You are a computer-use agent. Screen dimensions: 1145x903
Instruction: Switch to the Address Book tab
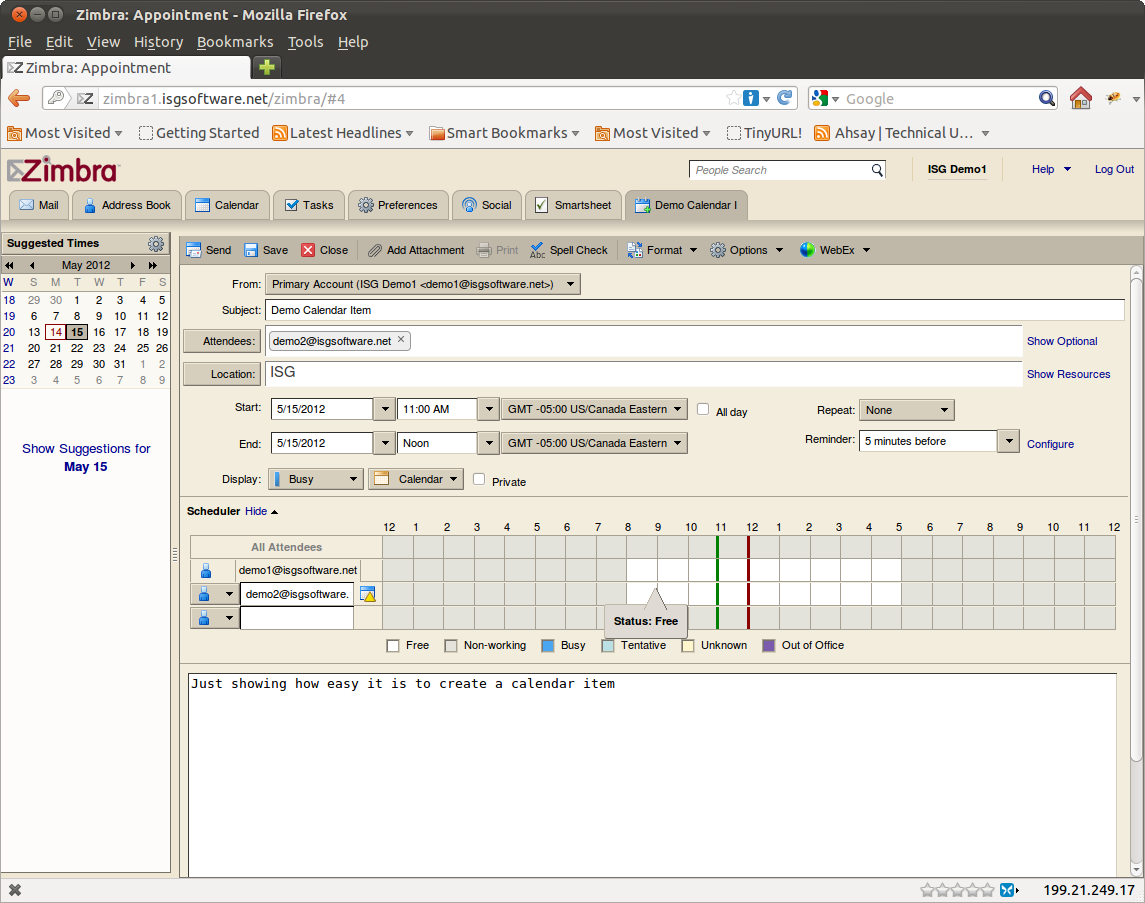tap(128, 205)
